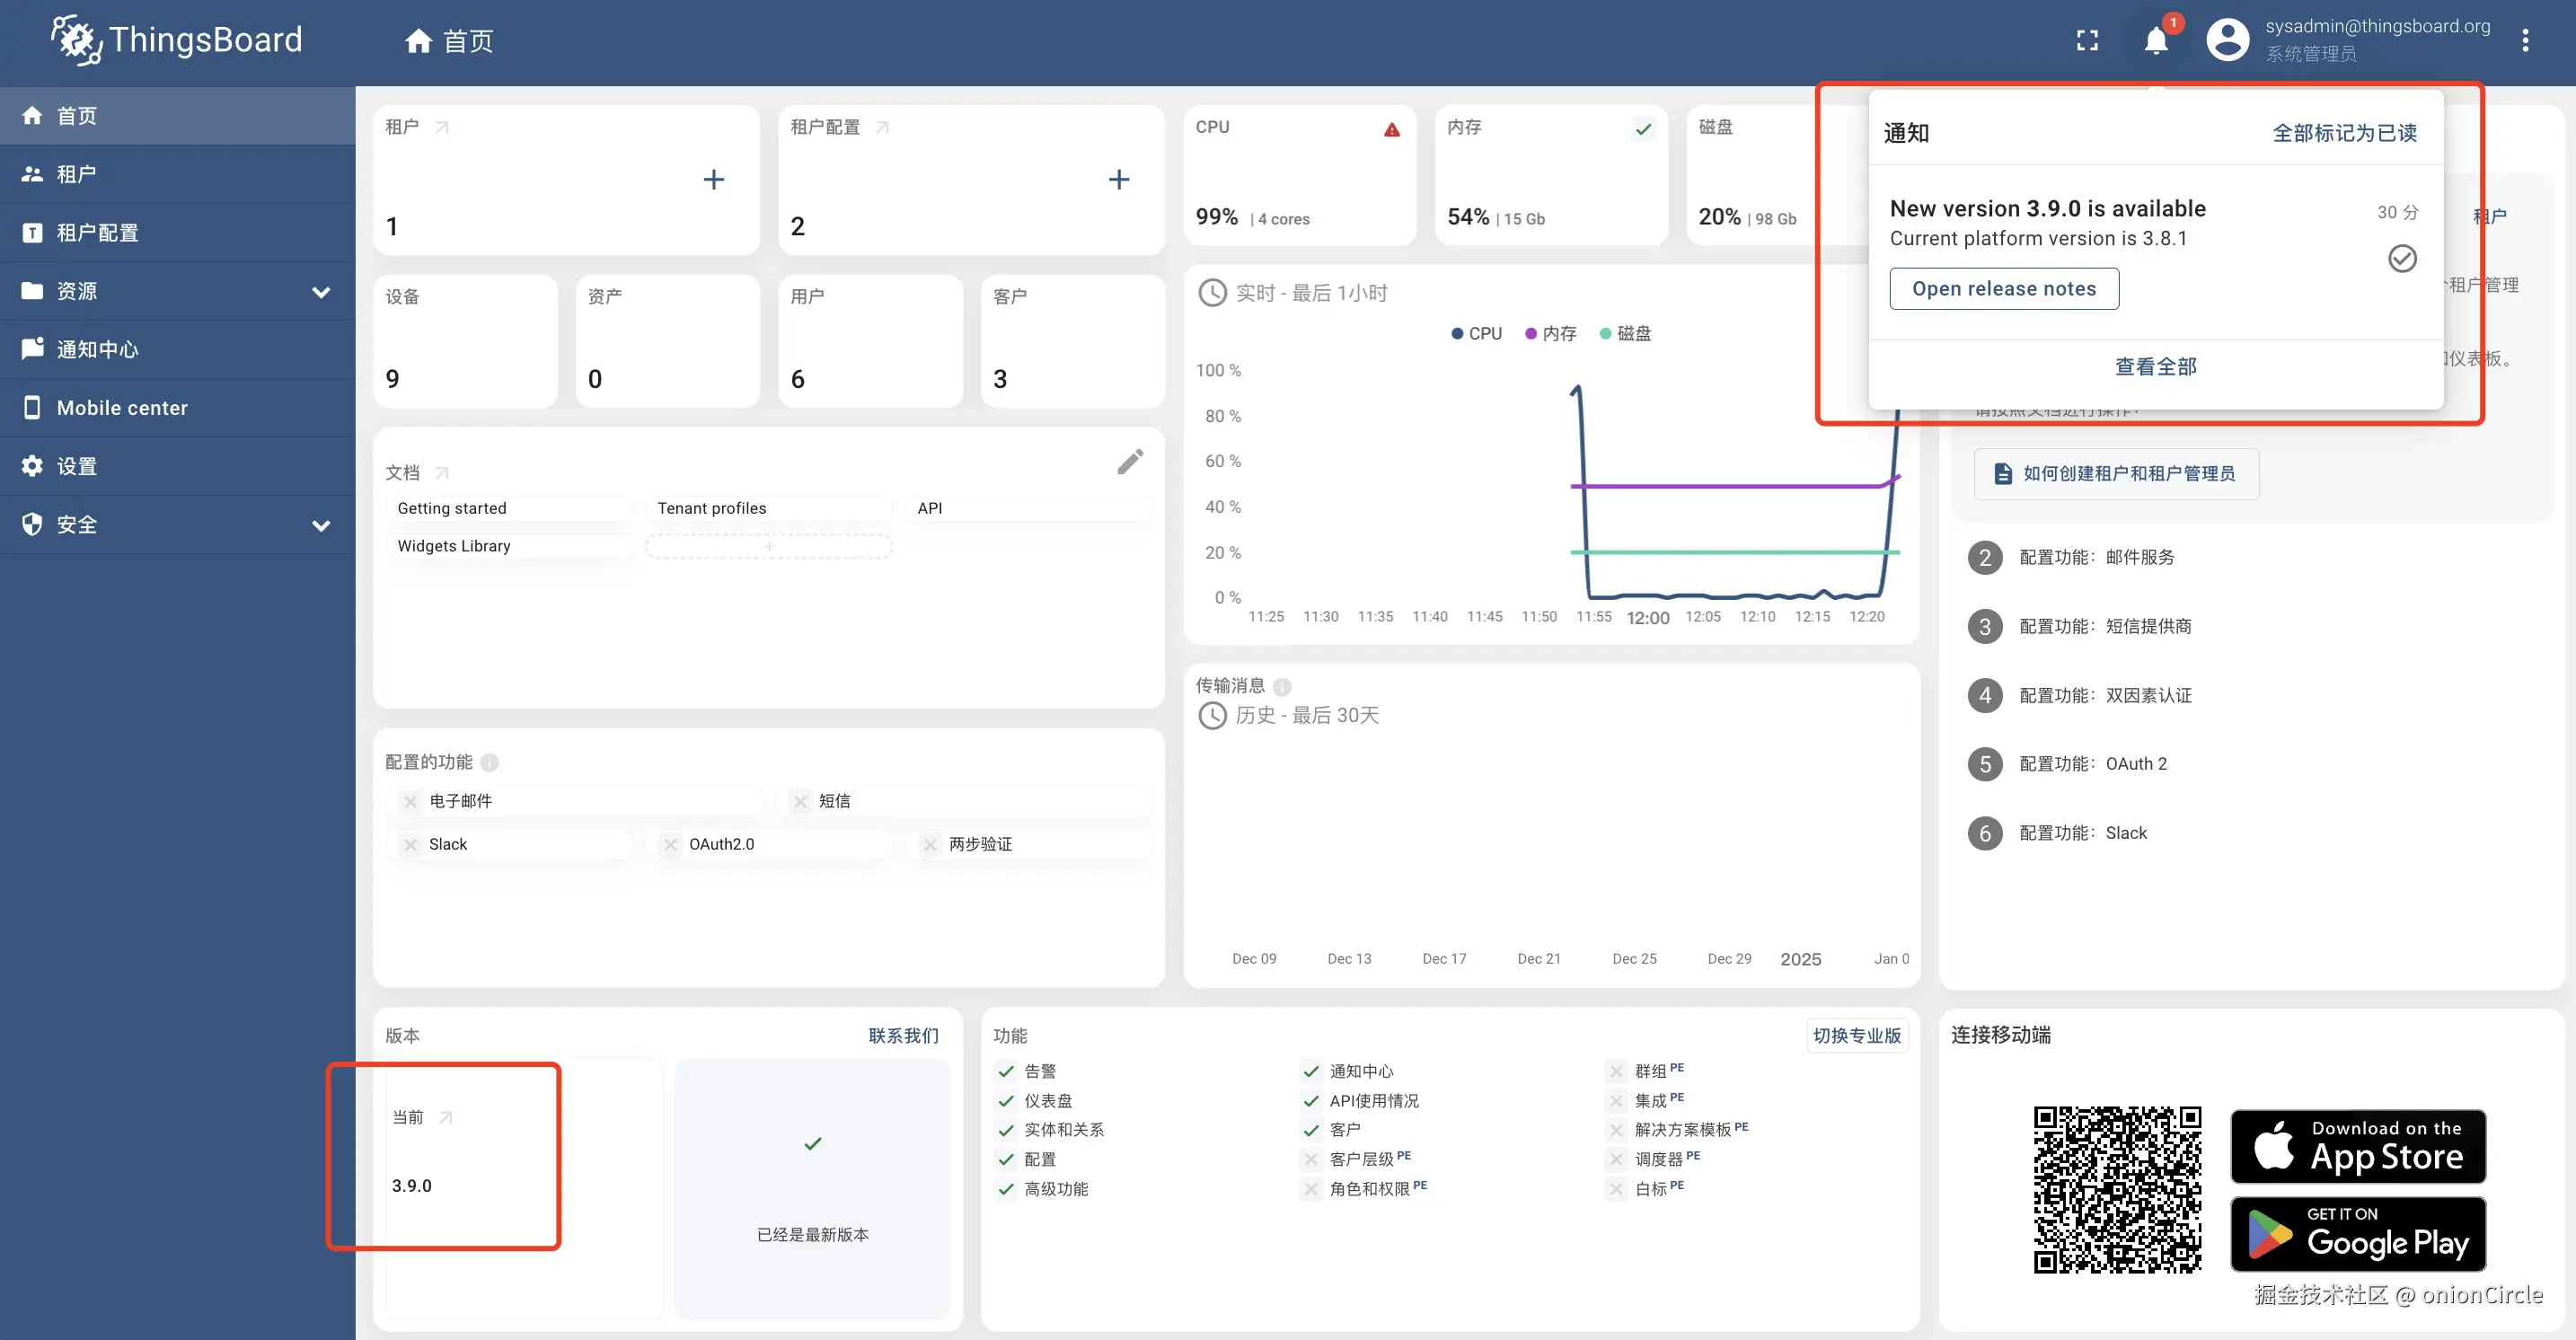Click info icon next to 配置的功能
The image size is (2576, 1340).
click(489, 763)
